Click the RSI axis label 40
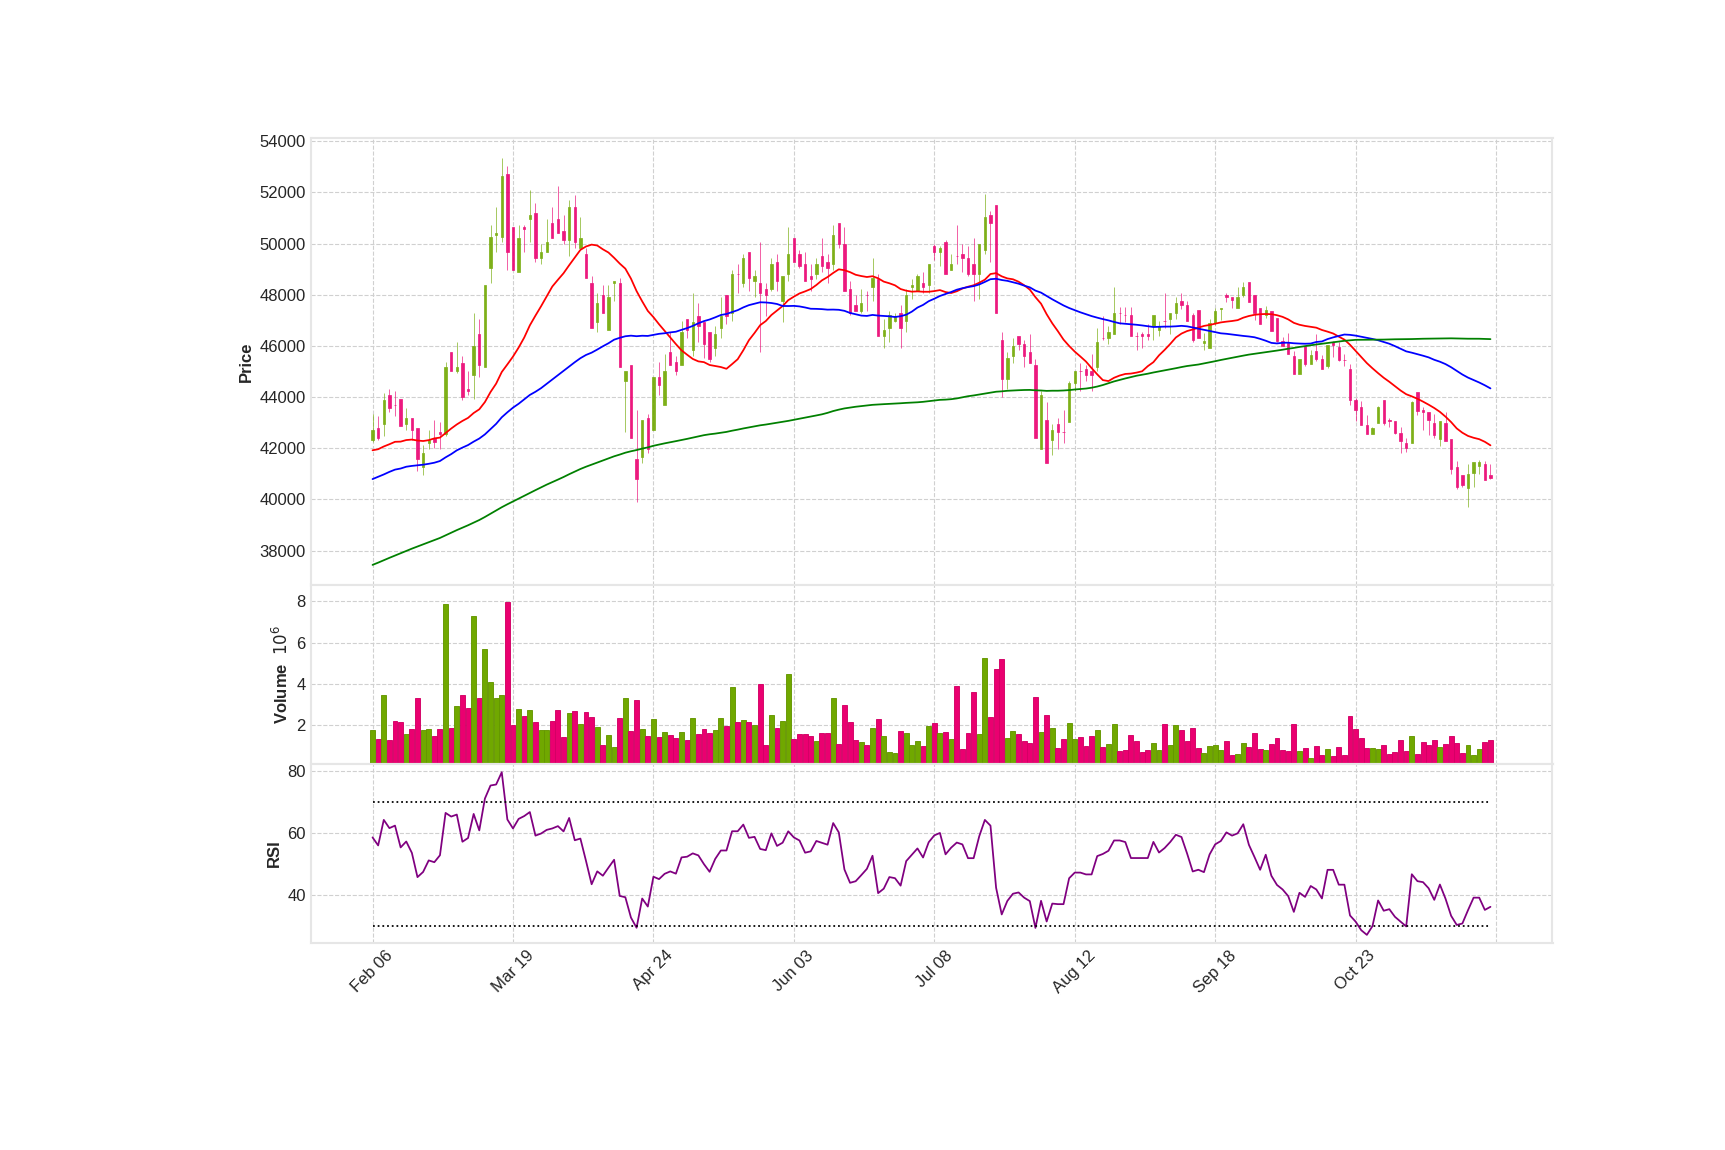This screenshot has height=1150, width=1725. (x=296, y=895)
